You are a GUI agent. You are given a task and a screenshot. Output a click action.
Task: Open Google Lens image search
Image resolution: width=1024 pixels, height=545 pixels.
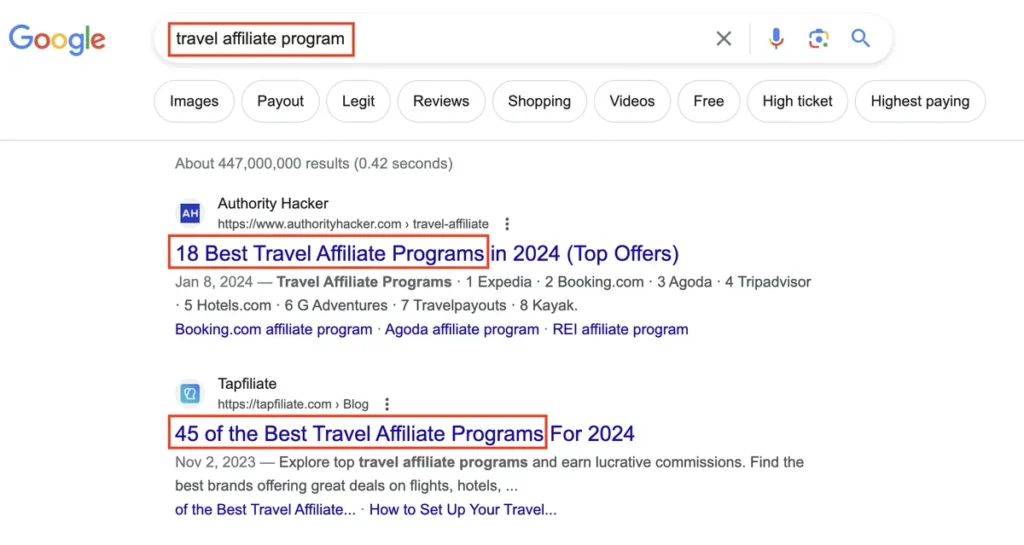click(x=819, y=39)
